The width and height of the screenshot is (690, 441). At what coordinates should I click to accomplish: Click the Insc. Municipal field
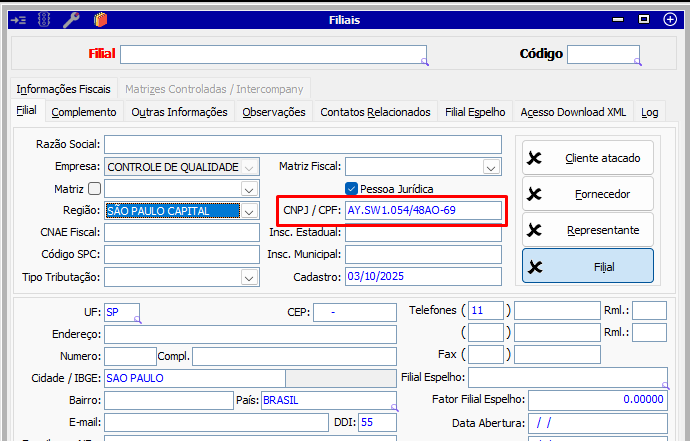click(423, 254)
